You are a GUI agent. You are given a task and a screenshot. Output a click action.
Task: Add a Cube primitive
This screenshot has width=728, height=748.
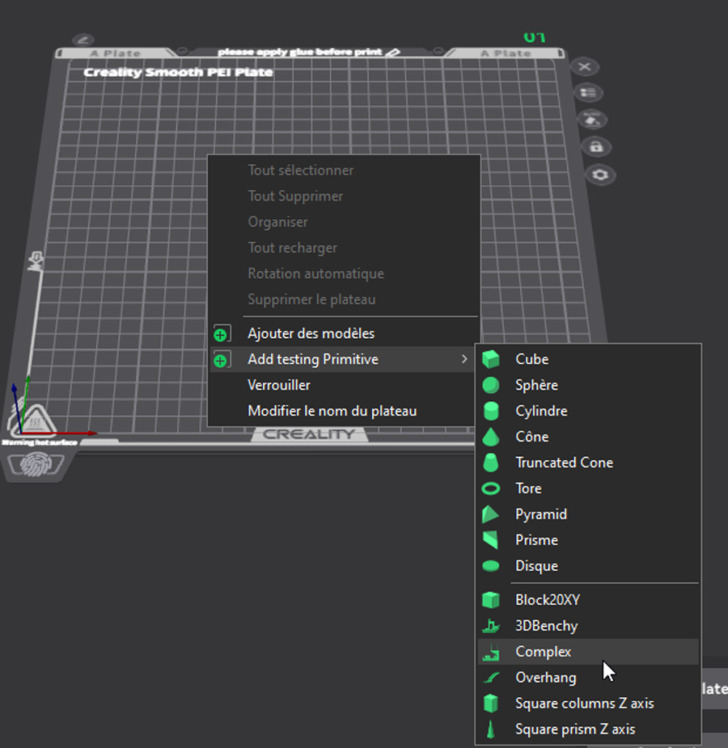point(588,359)
